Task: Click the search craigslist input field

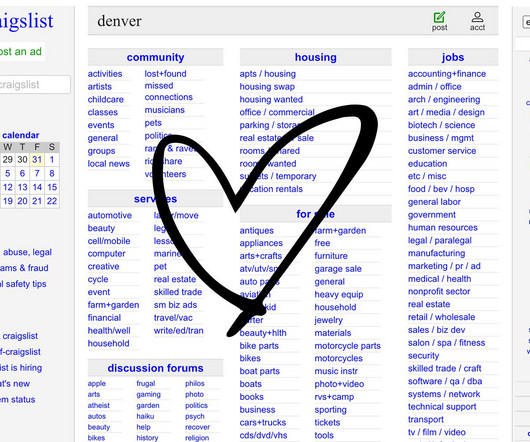Action: click(x=34, y=84)
